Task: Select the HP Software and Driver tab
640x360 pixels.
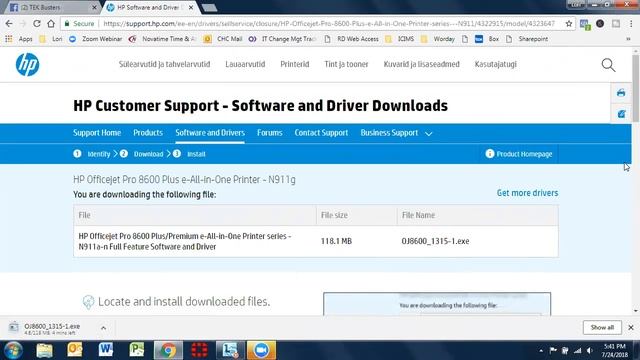Action: pyautogui.click(x=149, y=7)
